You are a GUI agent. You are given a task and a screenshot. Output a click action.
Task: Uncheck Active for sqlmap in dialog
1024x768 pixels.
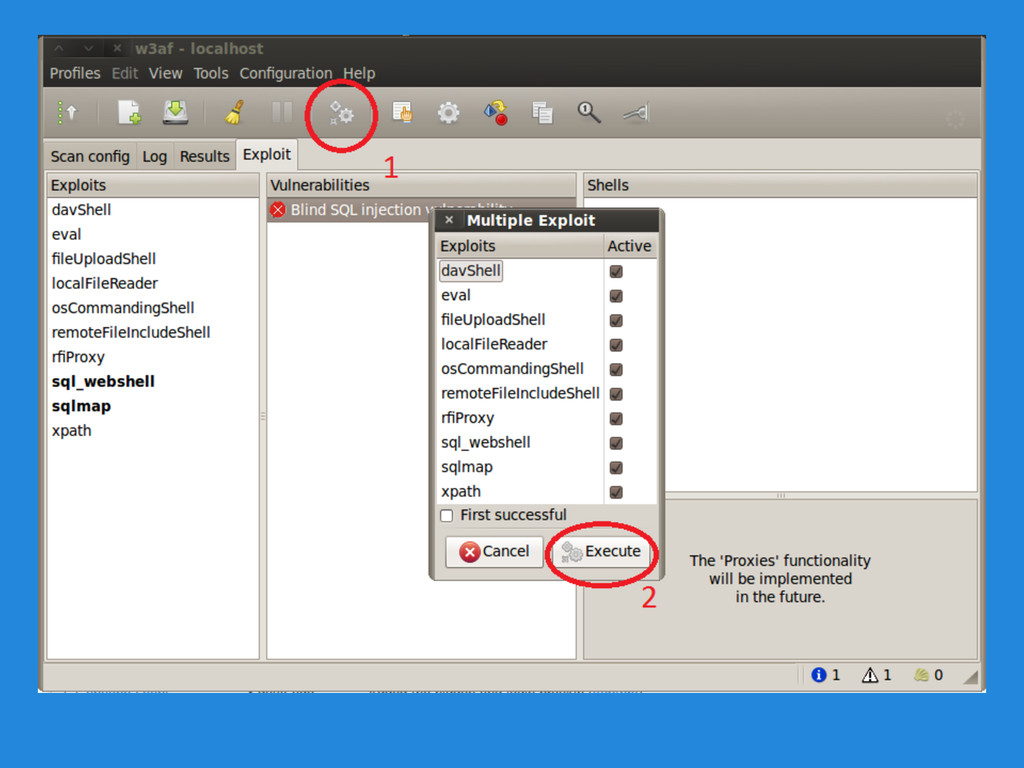[616, 468]
